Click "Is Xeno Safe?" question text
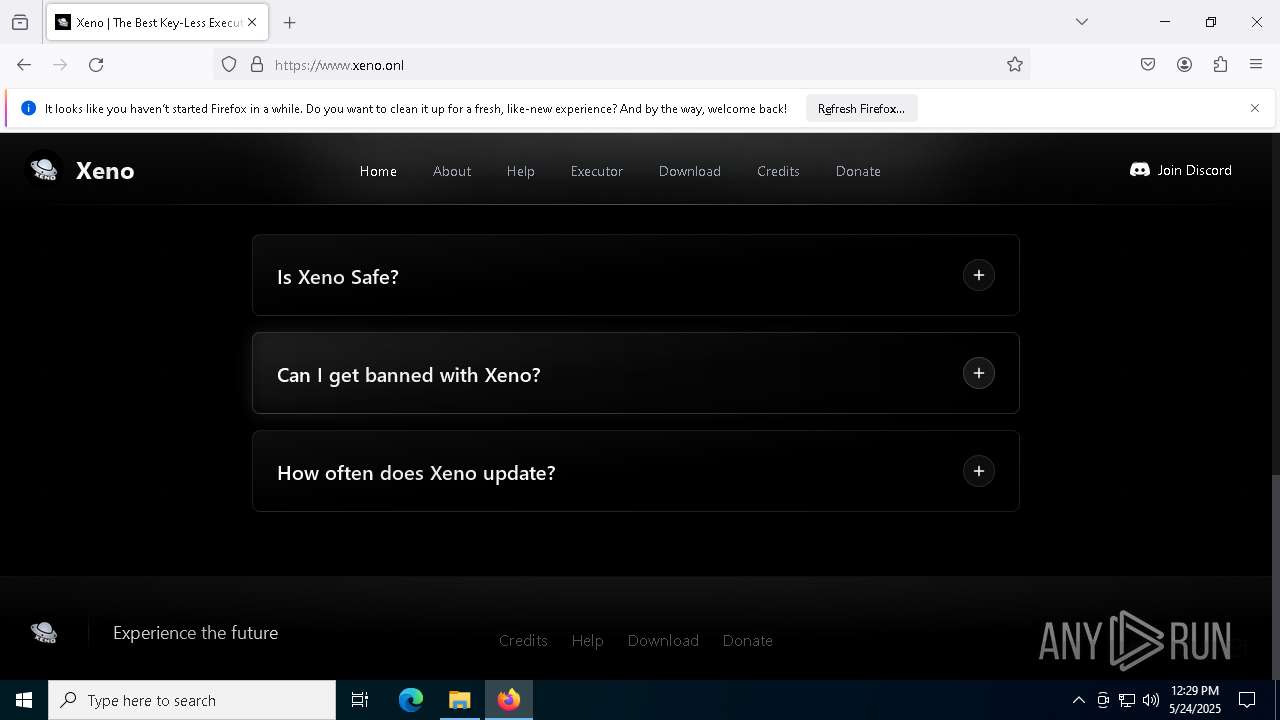The image size is (1280, 720). pyautogui.click(x=338, y=277)
